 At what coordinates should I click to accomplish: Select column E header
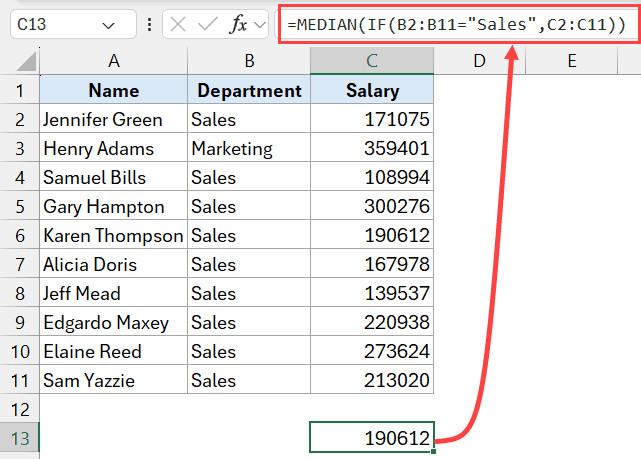tap(571, 62)
